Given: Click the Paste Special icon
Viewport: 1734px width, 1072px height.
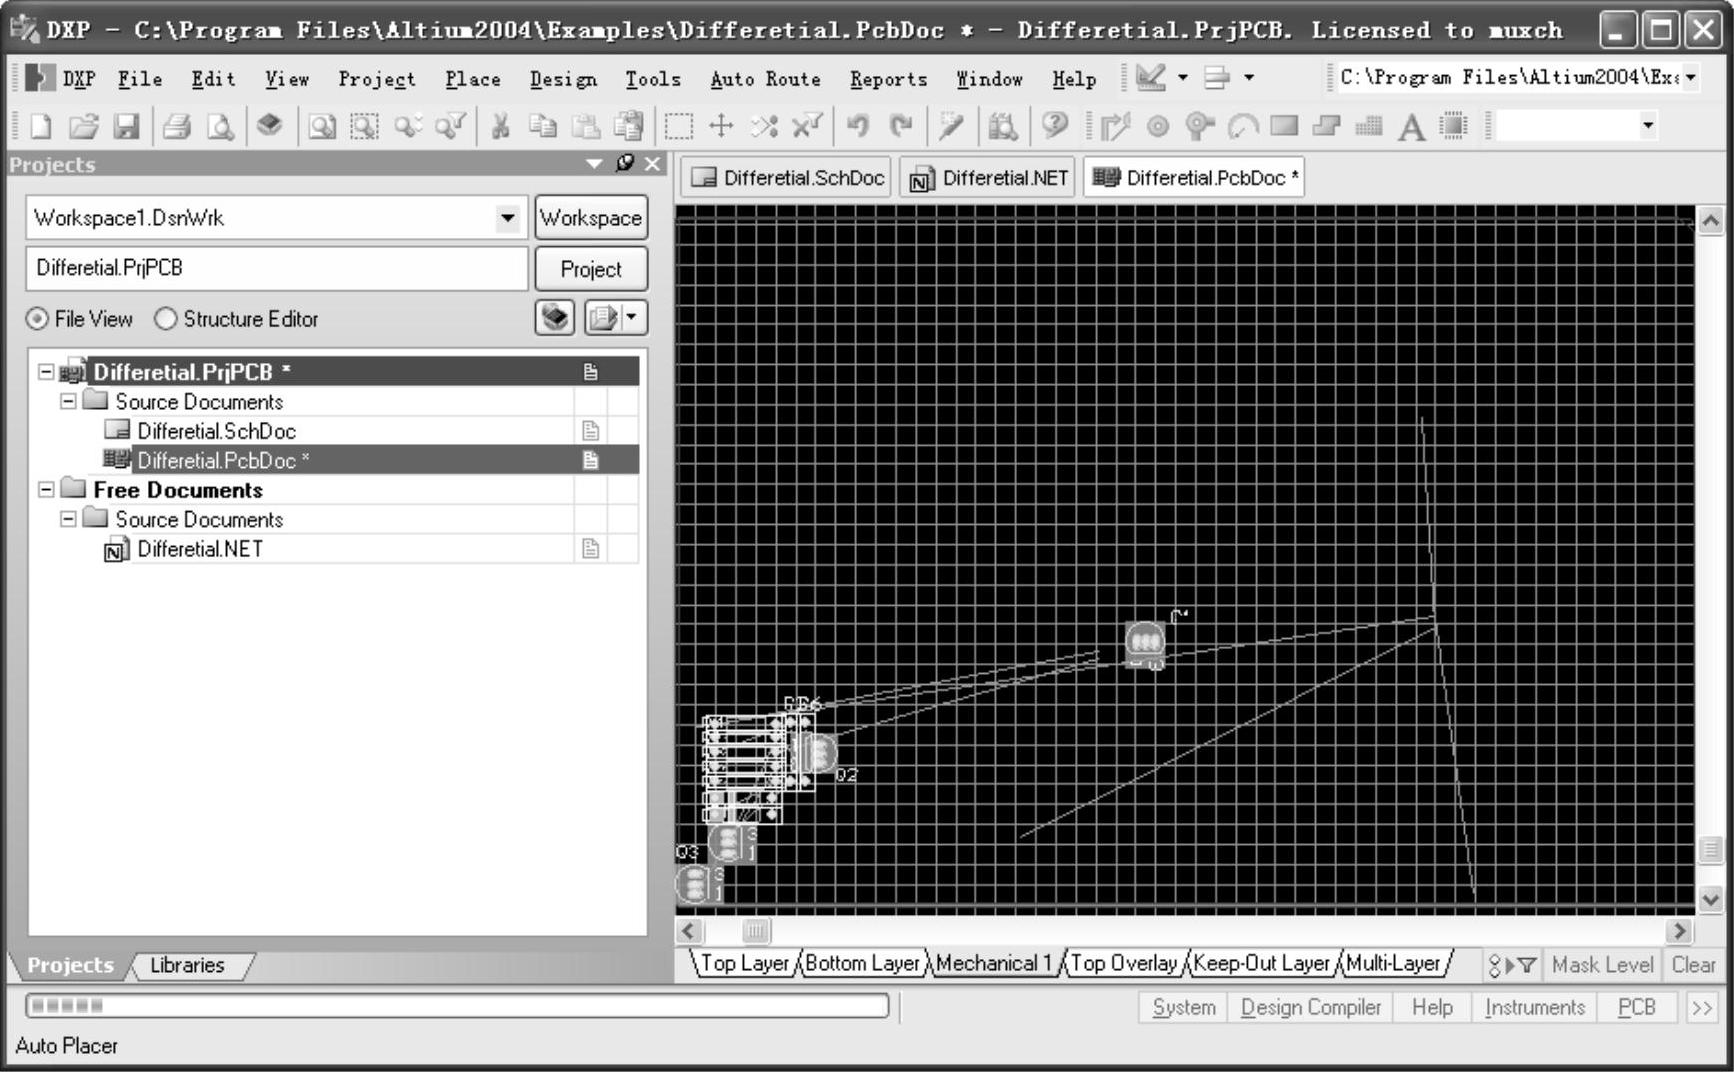Looking at the screenshot, I should click(629, 126).
